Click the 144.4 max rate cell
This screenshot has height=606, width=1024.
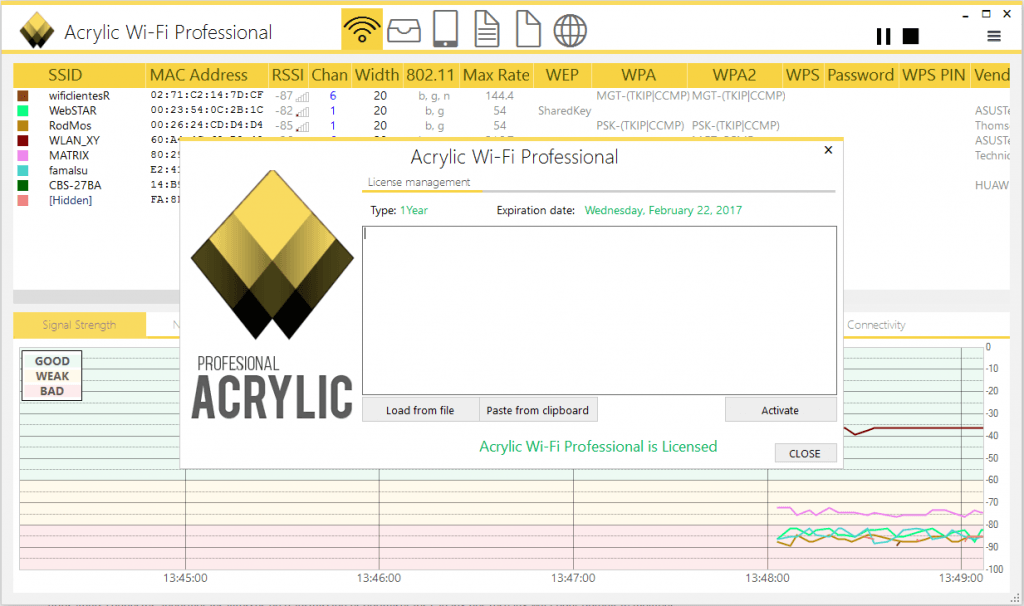pyautogui.click(x=500, y=96)
